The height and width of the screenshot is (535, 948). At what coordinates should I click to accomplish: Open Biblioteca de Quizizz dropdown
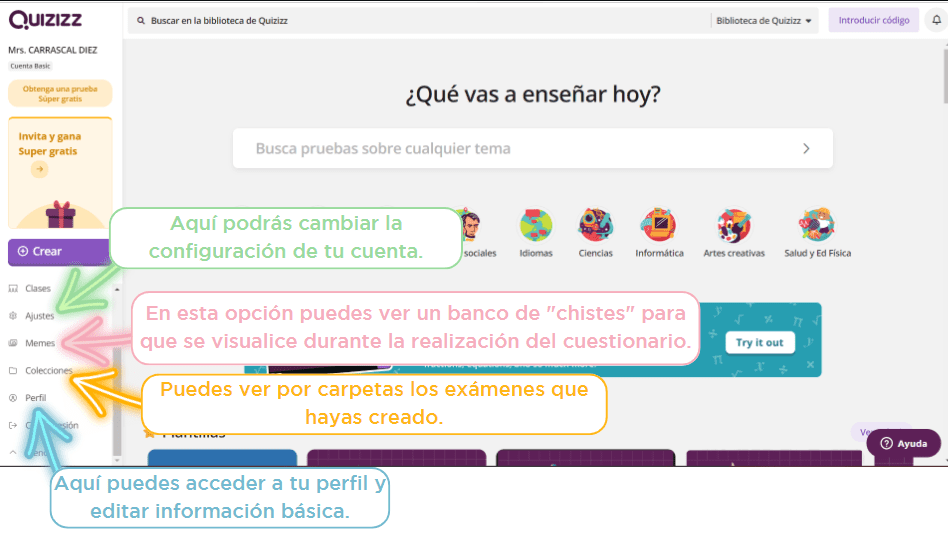[764, 21]
